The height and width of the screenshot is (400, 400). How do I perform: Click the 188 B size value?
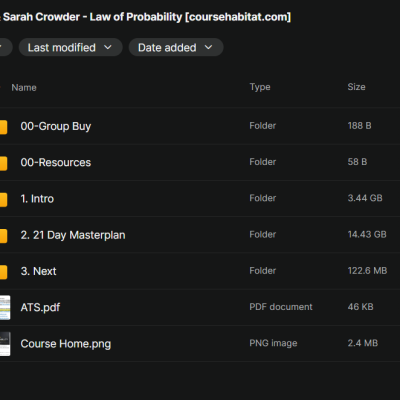pyautogui.click(x=359, y=126)
